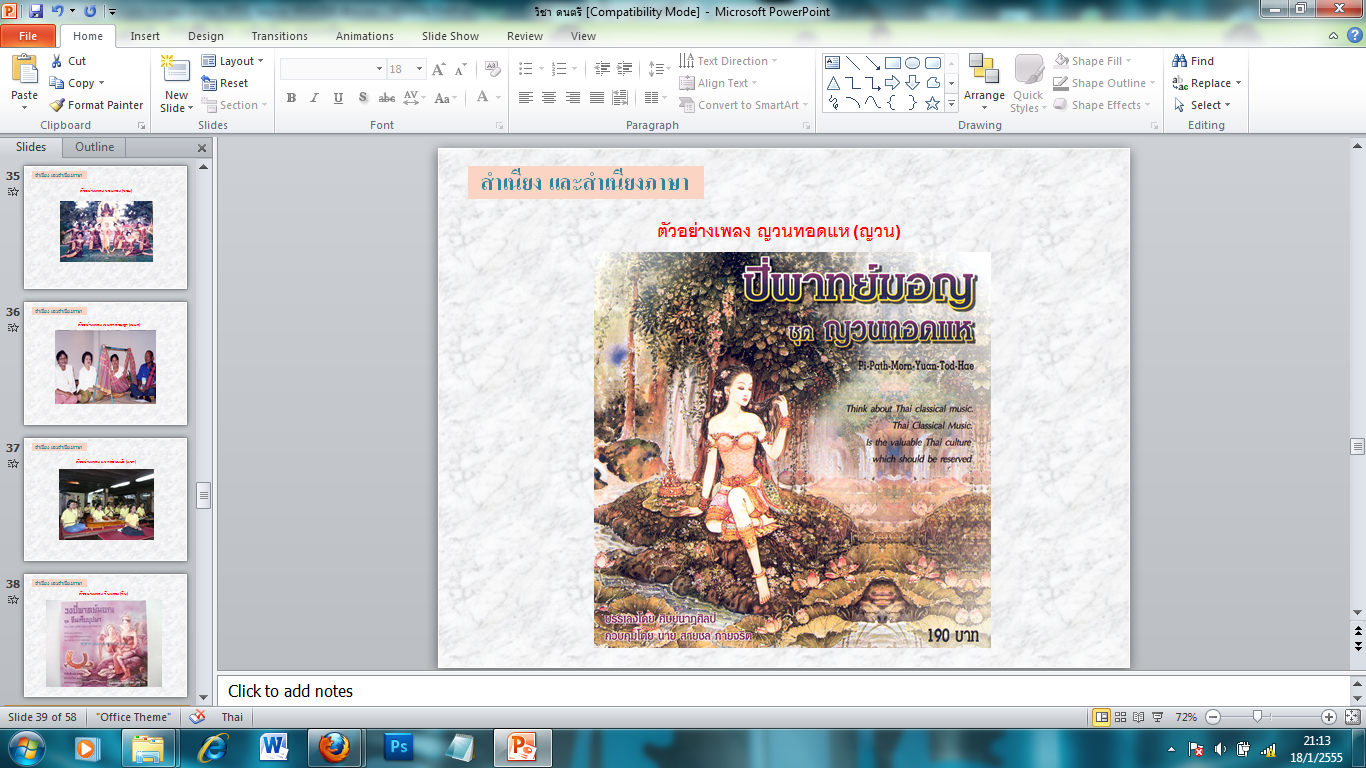Viewport: 1366px width, 768px height.
Task: Open Quick Styles gallery
Action: (1028, 83)
